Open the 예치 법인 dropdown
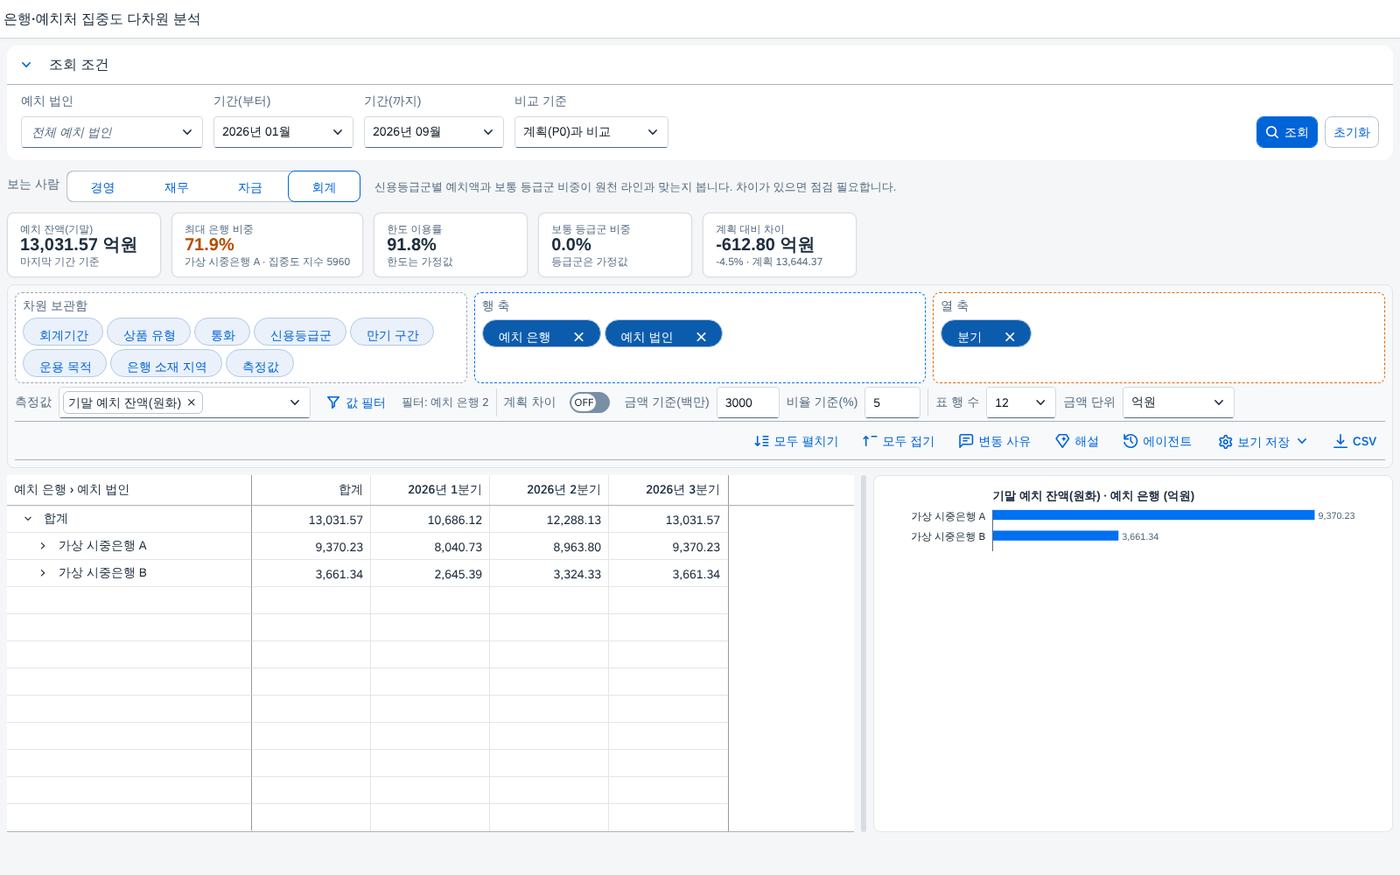This screenshot has width=1400, height=875. pyautogui.click(x=111, y=132)
